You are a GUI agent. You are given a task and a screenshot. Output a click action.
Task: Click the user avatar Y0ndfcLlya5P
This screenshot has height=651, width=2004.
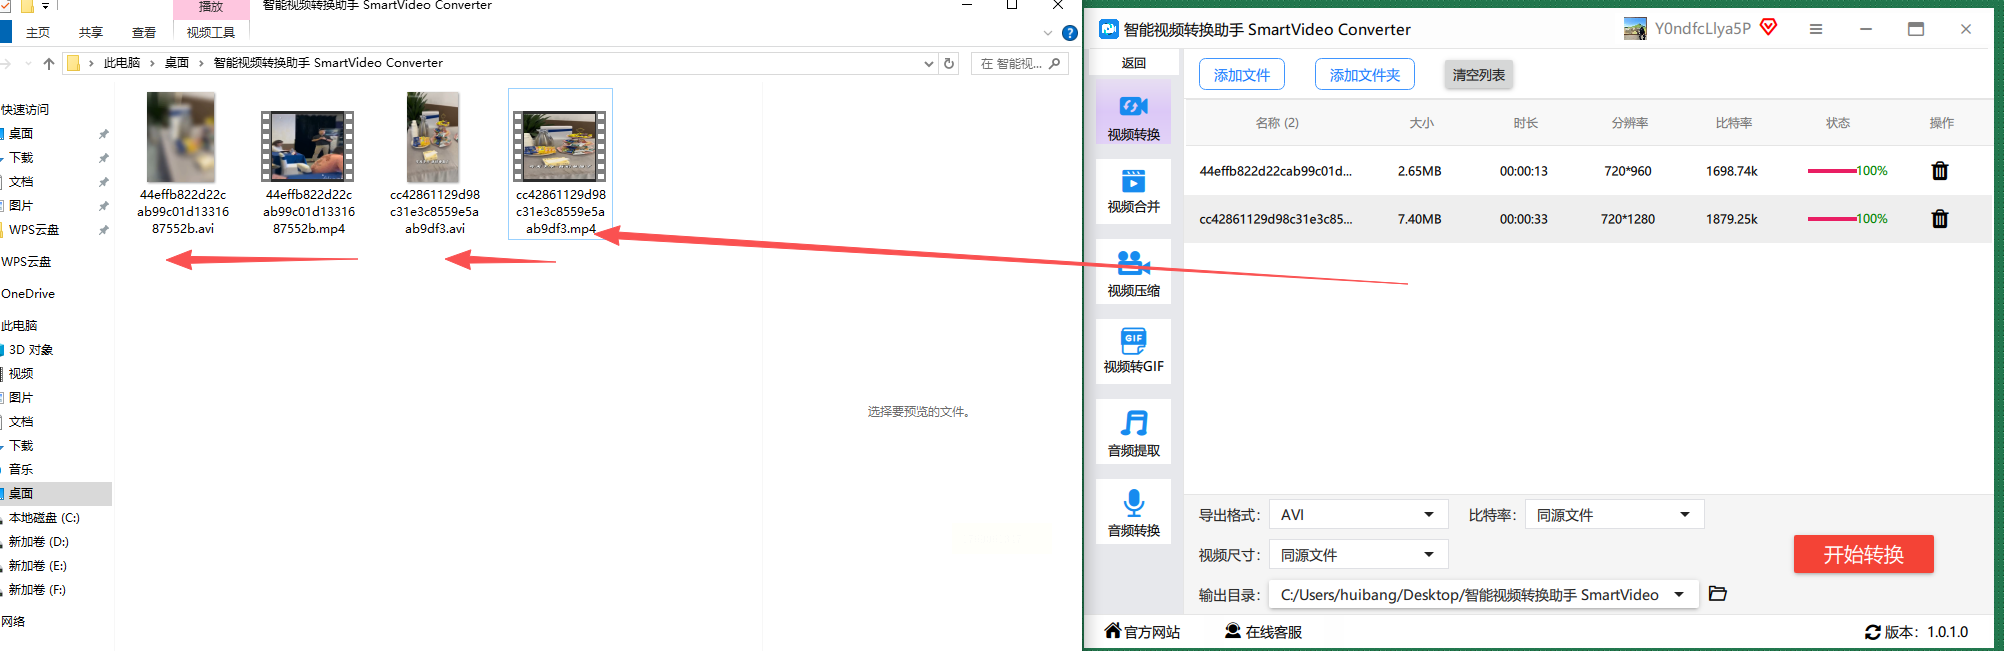(x=1635, y=29)
